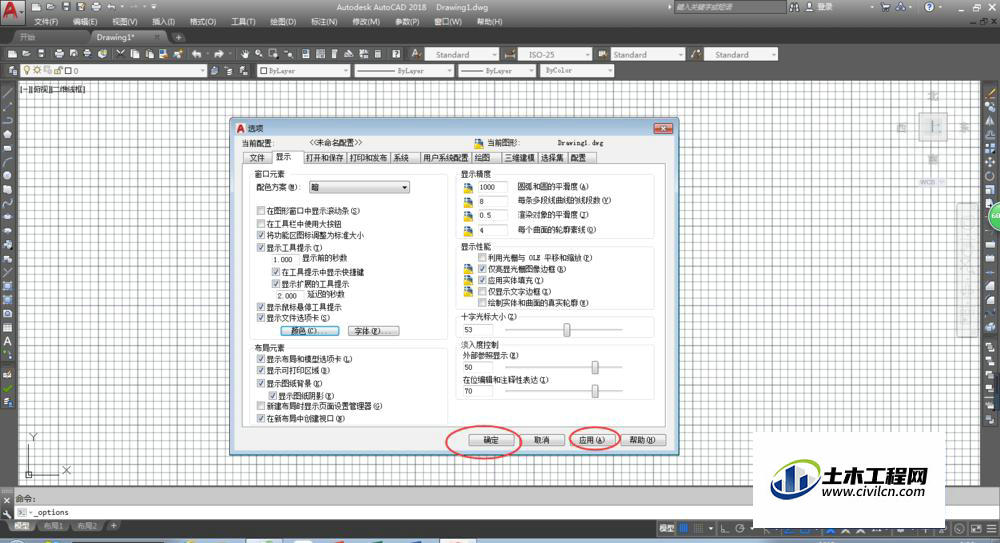
Task: Toggle 应用实体填充 (Y) checkbox
Action: [483, 280]
